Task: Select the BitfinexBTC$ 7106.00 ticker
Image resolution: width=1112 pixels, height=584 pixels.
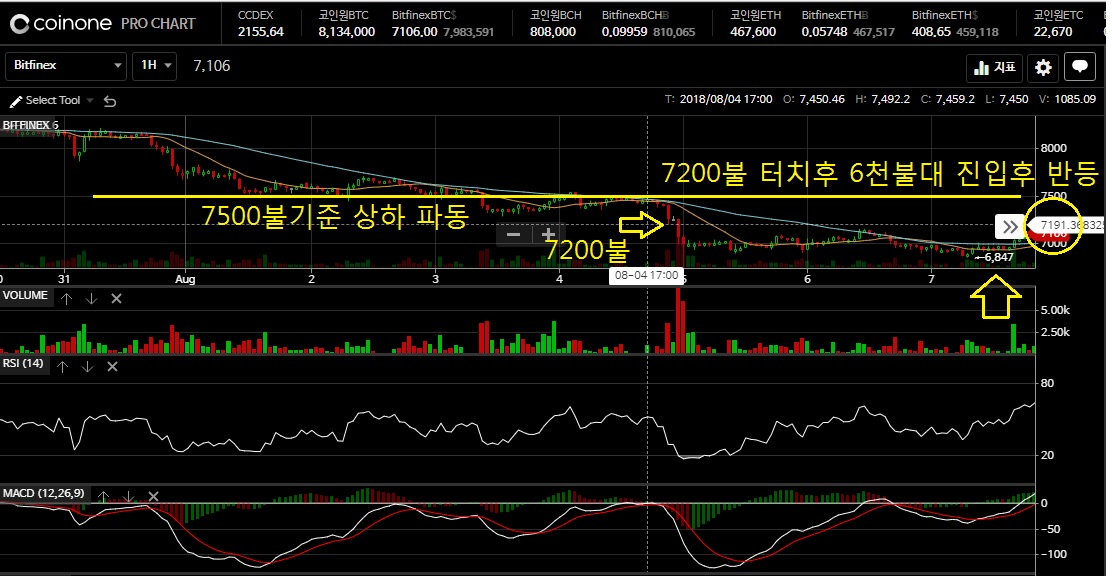Action: tap(443, 23)
